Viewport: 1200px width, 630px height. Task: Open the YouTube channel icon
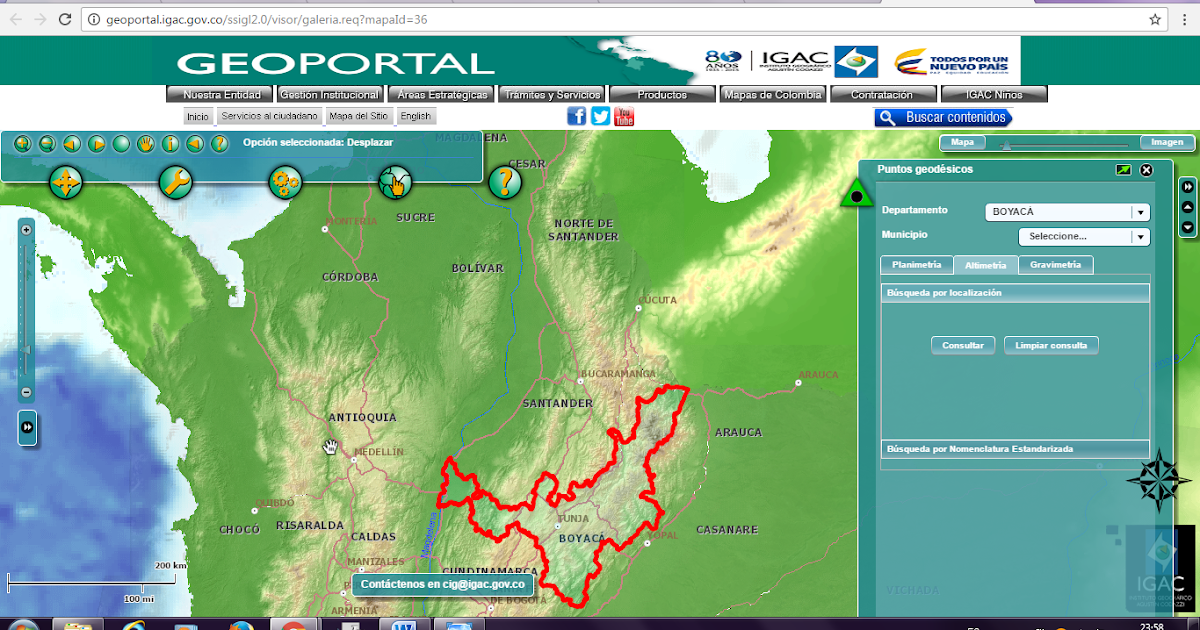(623, 116)
